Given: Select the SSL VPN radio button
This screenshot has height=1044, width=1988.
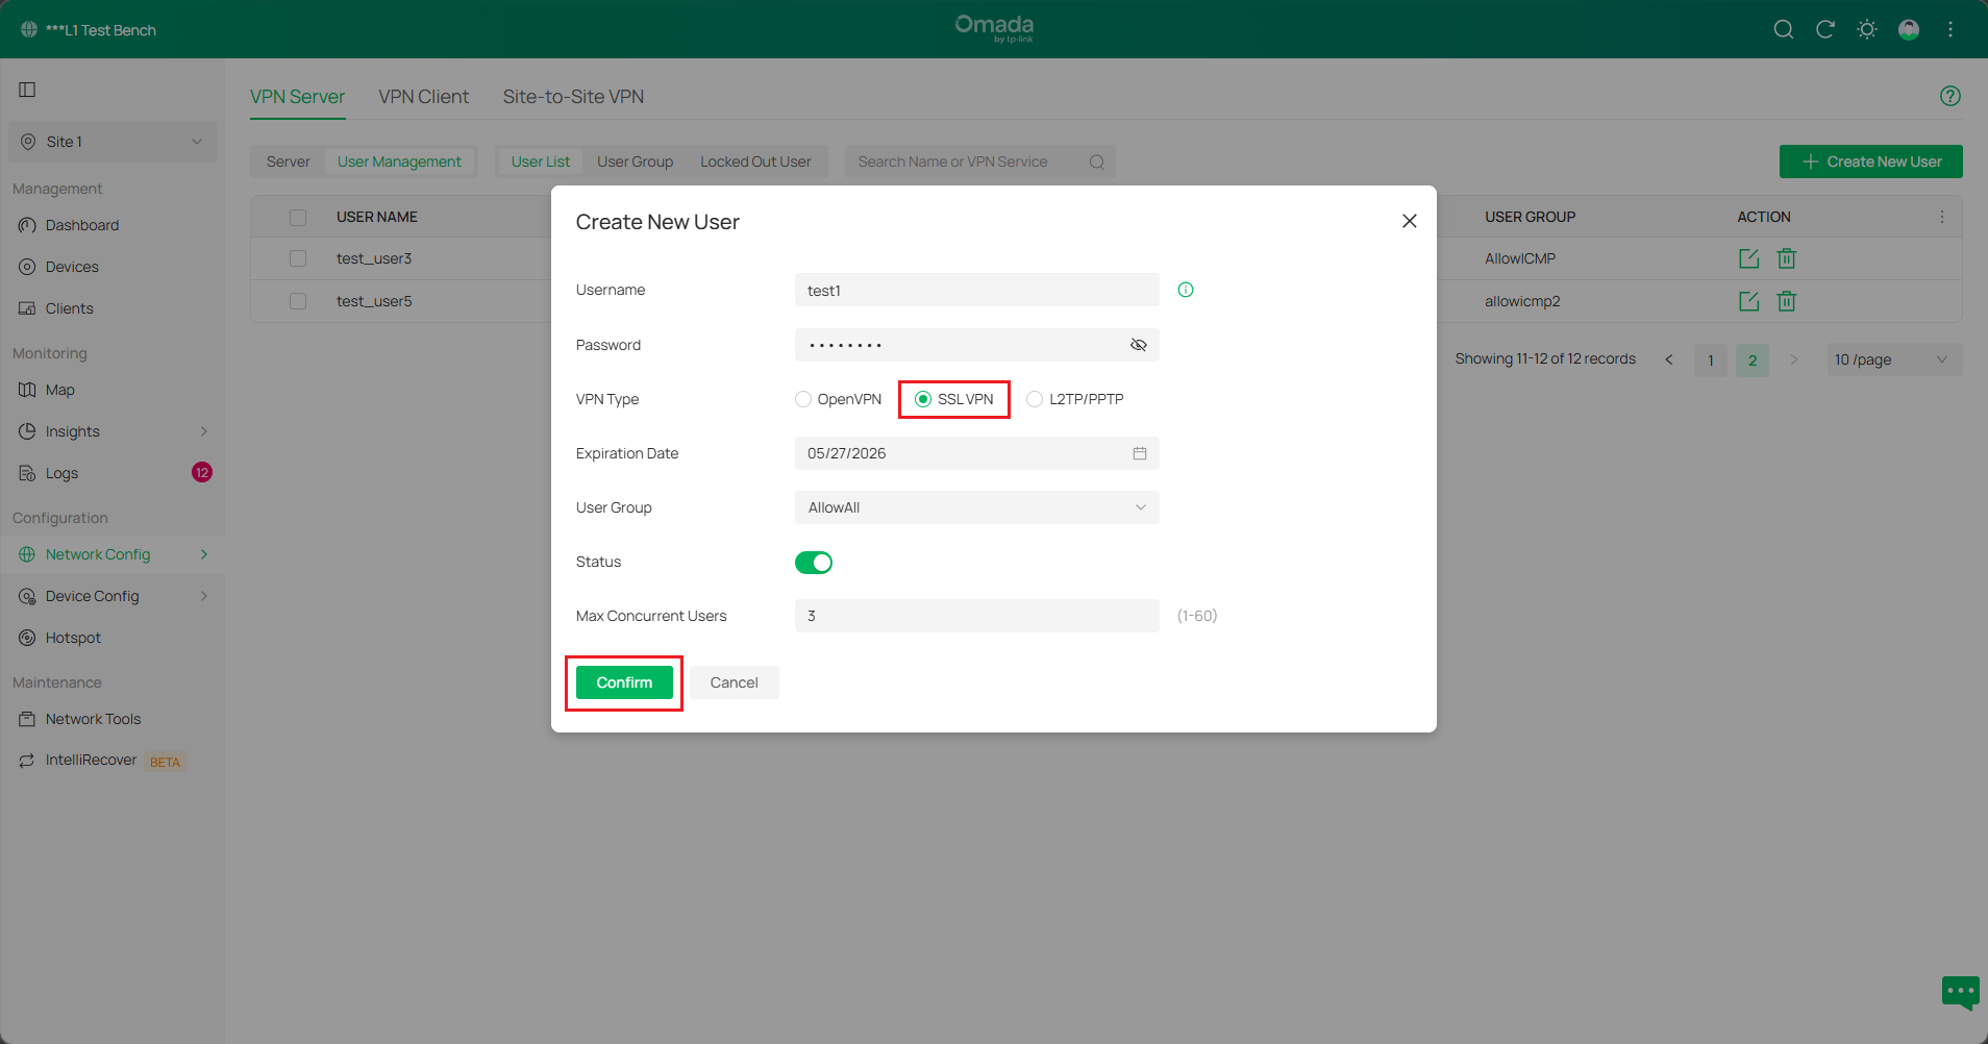Looking at the screenshot, I should pos(923,399).
